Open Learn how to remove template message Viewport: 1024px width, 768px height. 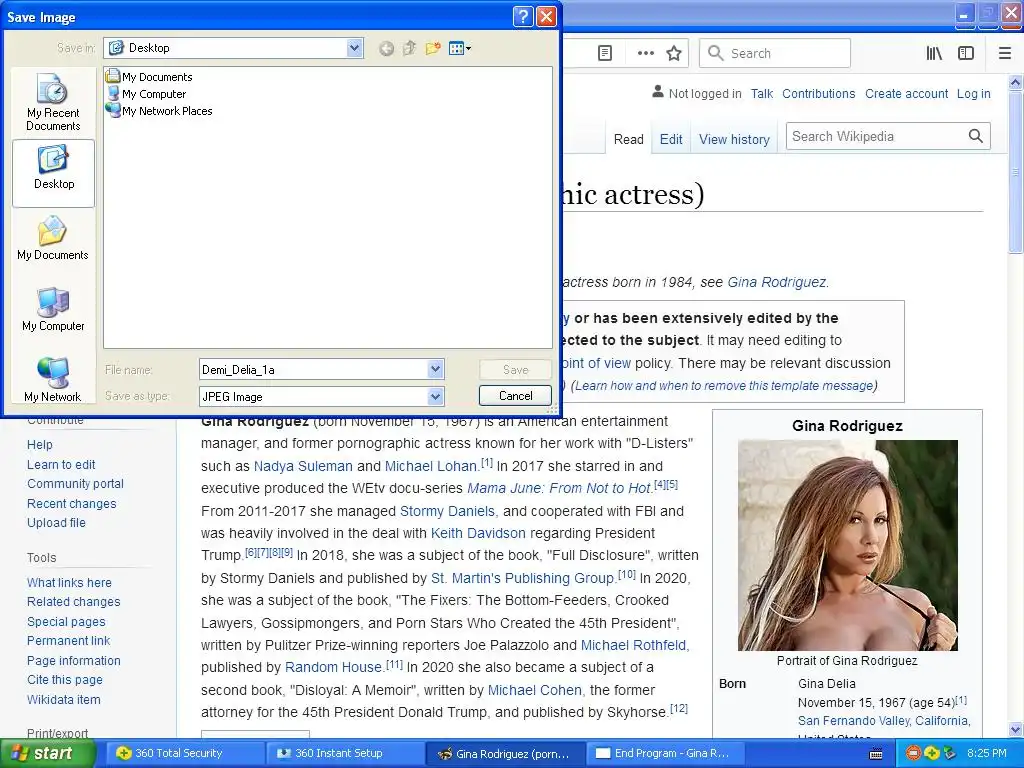(726, 385)
